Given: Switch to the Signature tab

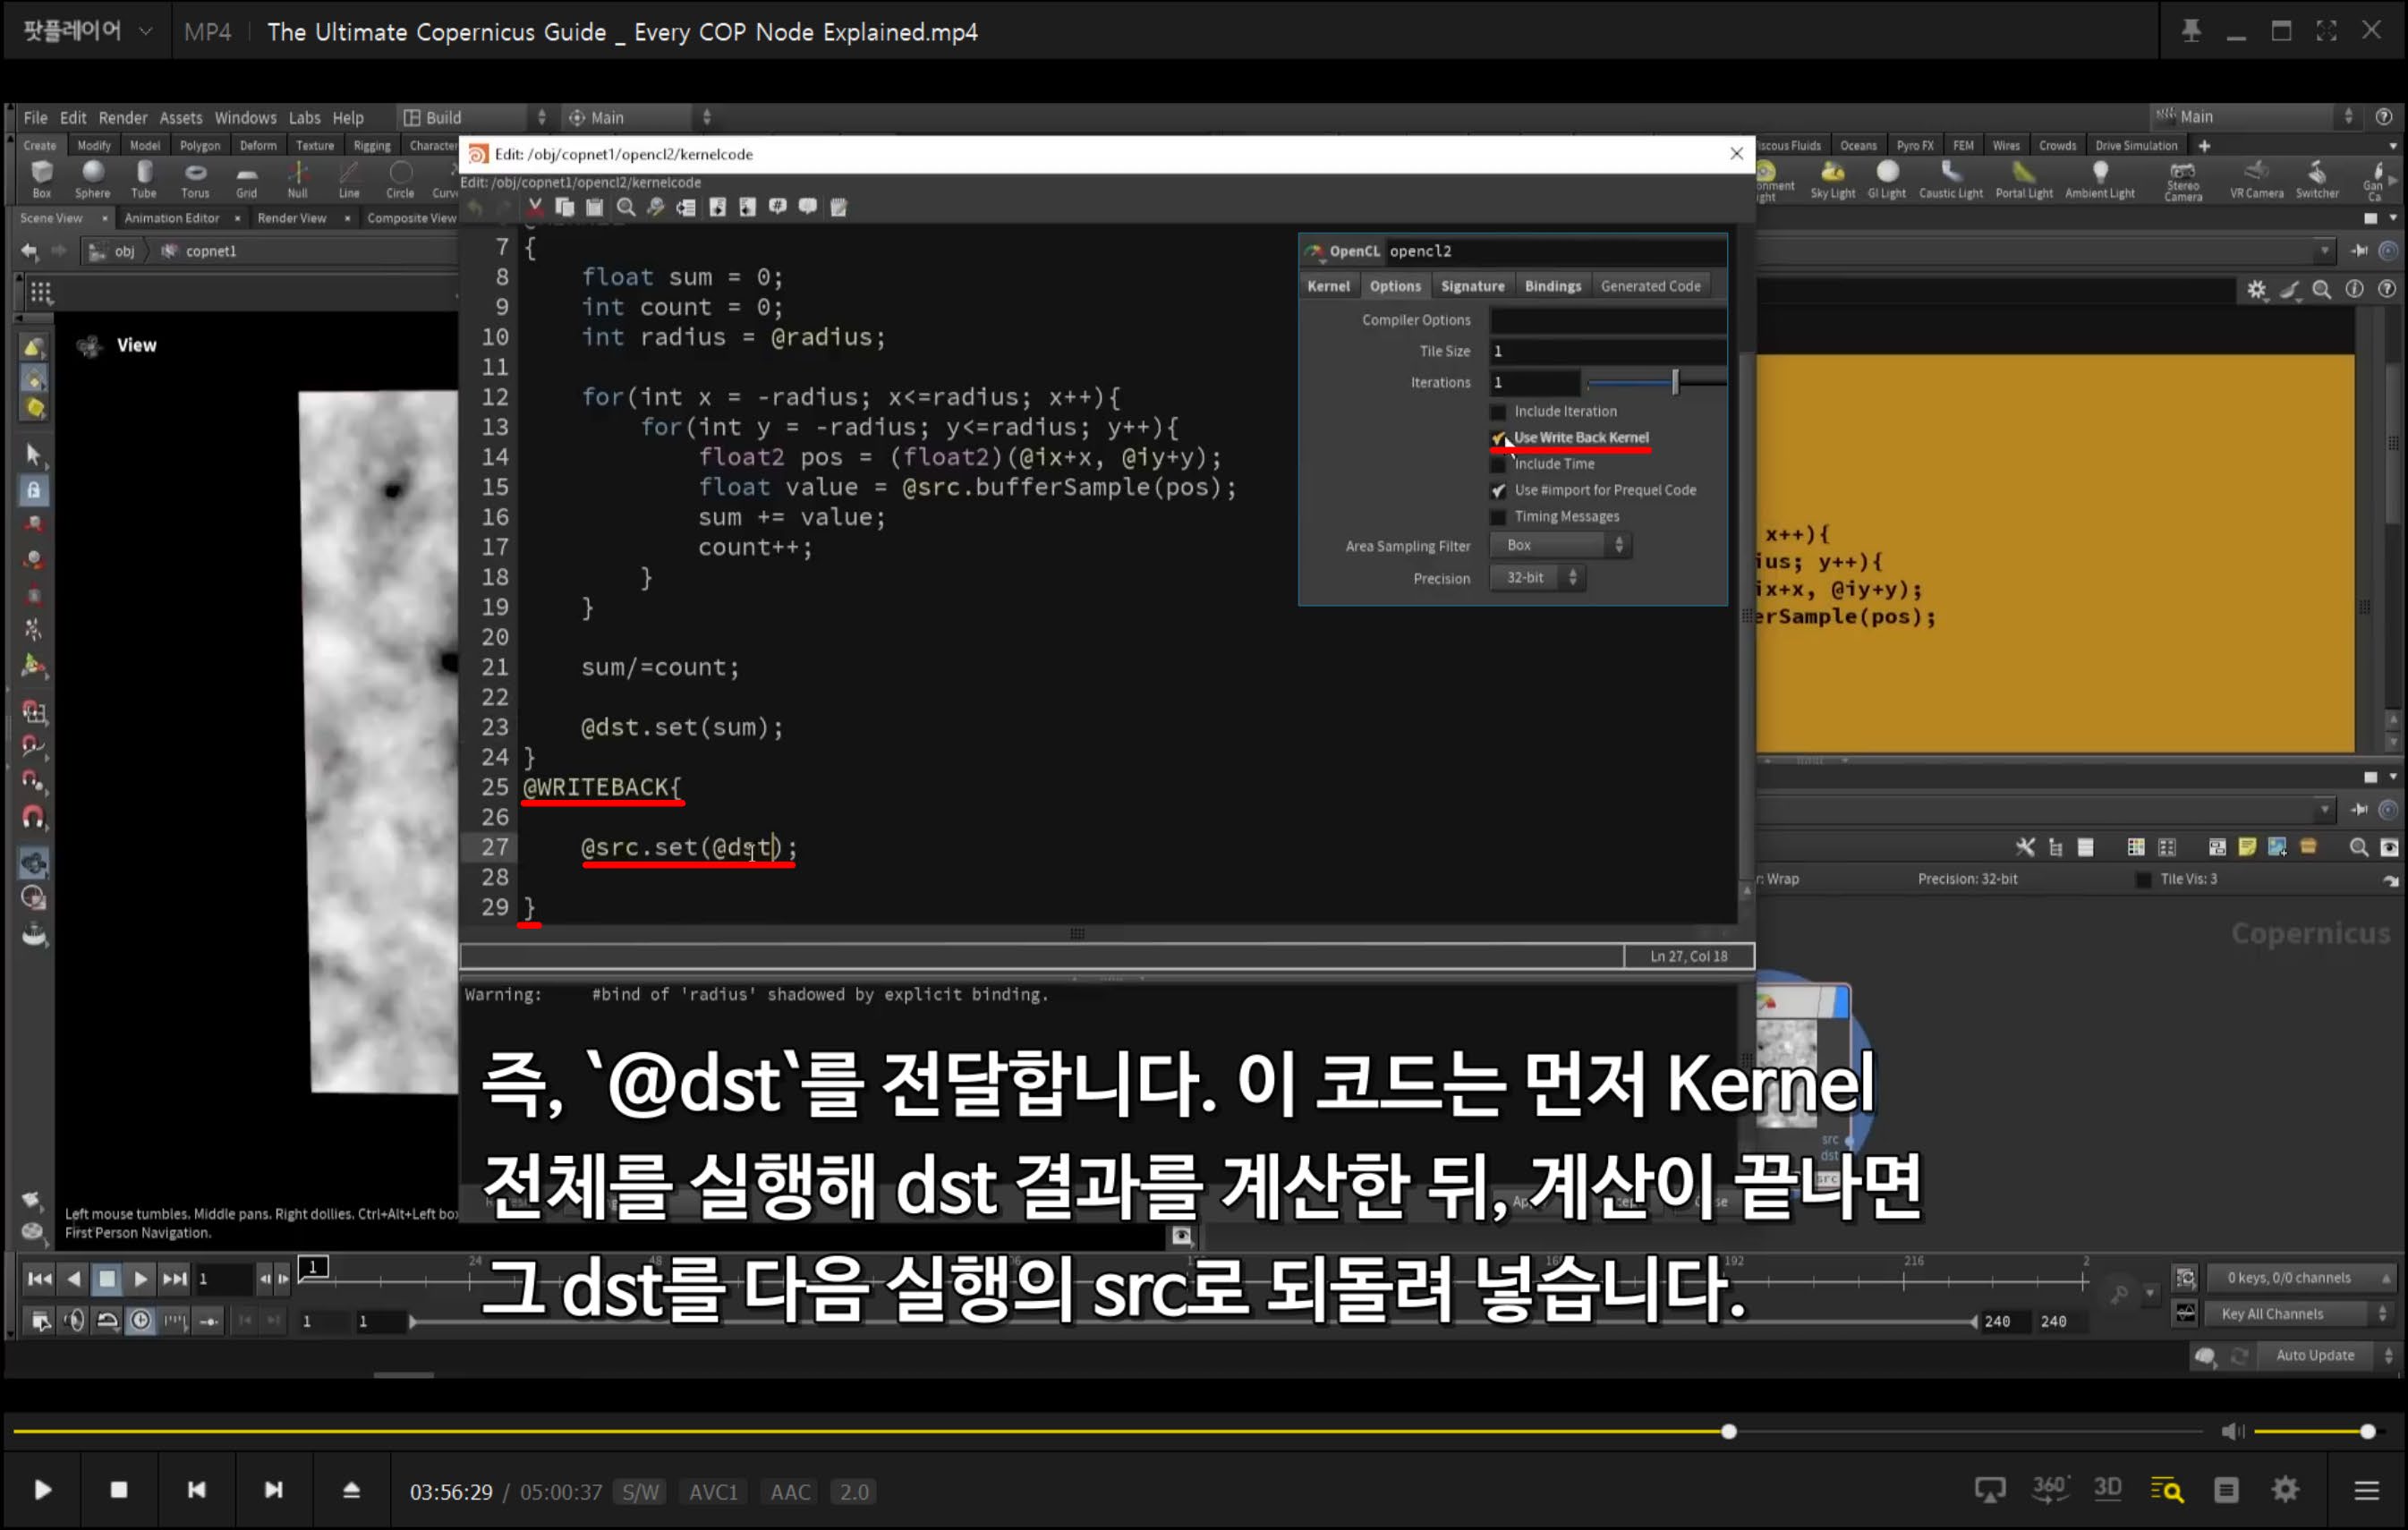Looking at the screenshot, I should (1472, 286).
